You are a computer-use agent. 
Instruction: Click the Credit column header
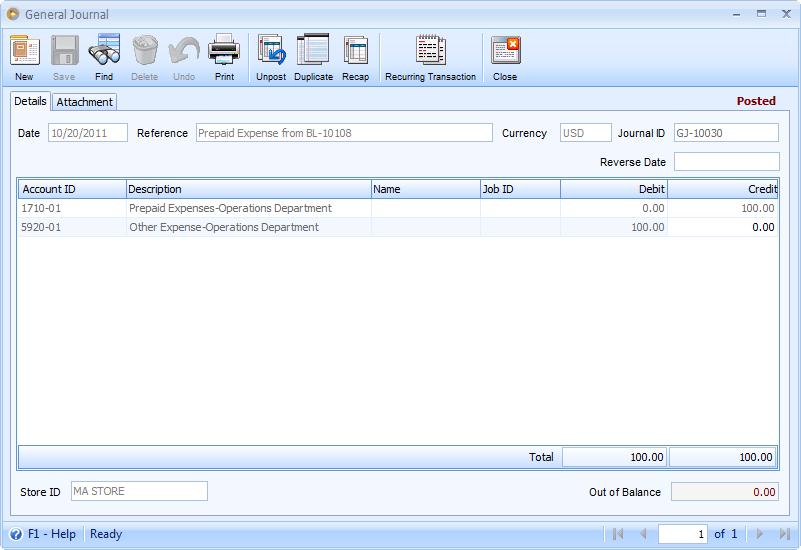click(723, 189)
